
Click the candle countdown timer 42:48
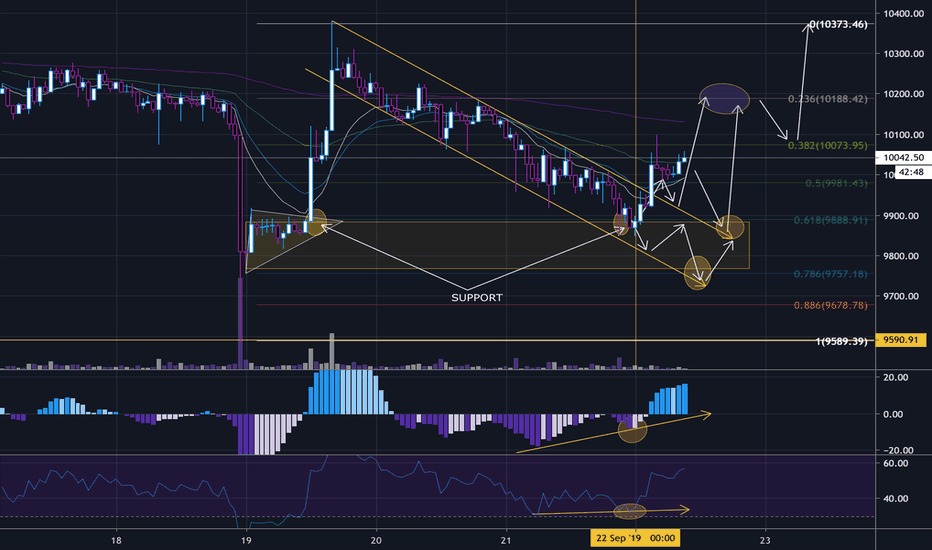912,172
